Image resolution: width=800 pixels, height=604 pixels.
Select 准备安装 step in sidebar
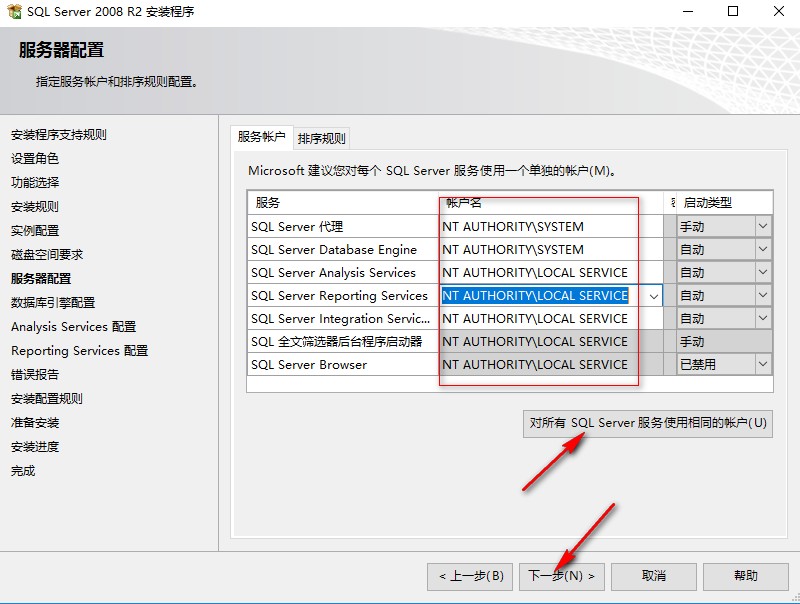pos(35,422)
